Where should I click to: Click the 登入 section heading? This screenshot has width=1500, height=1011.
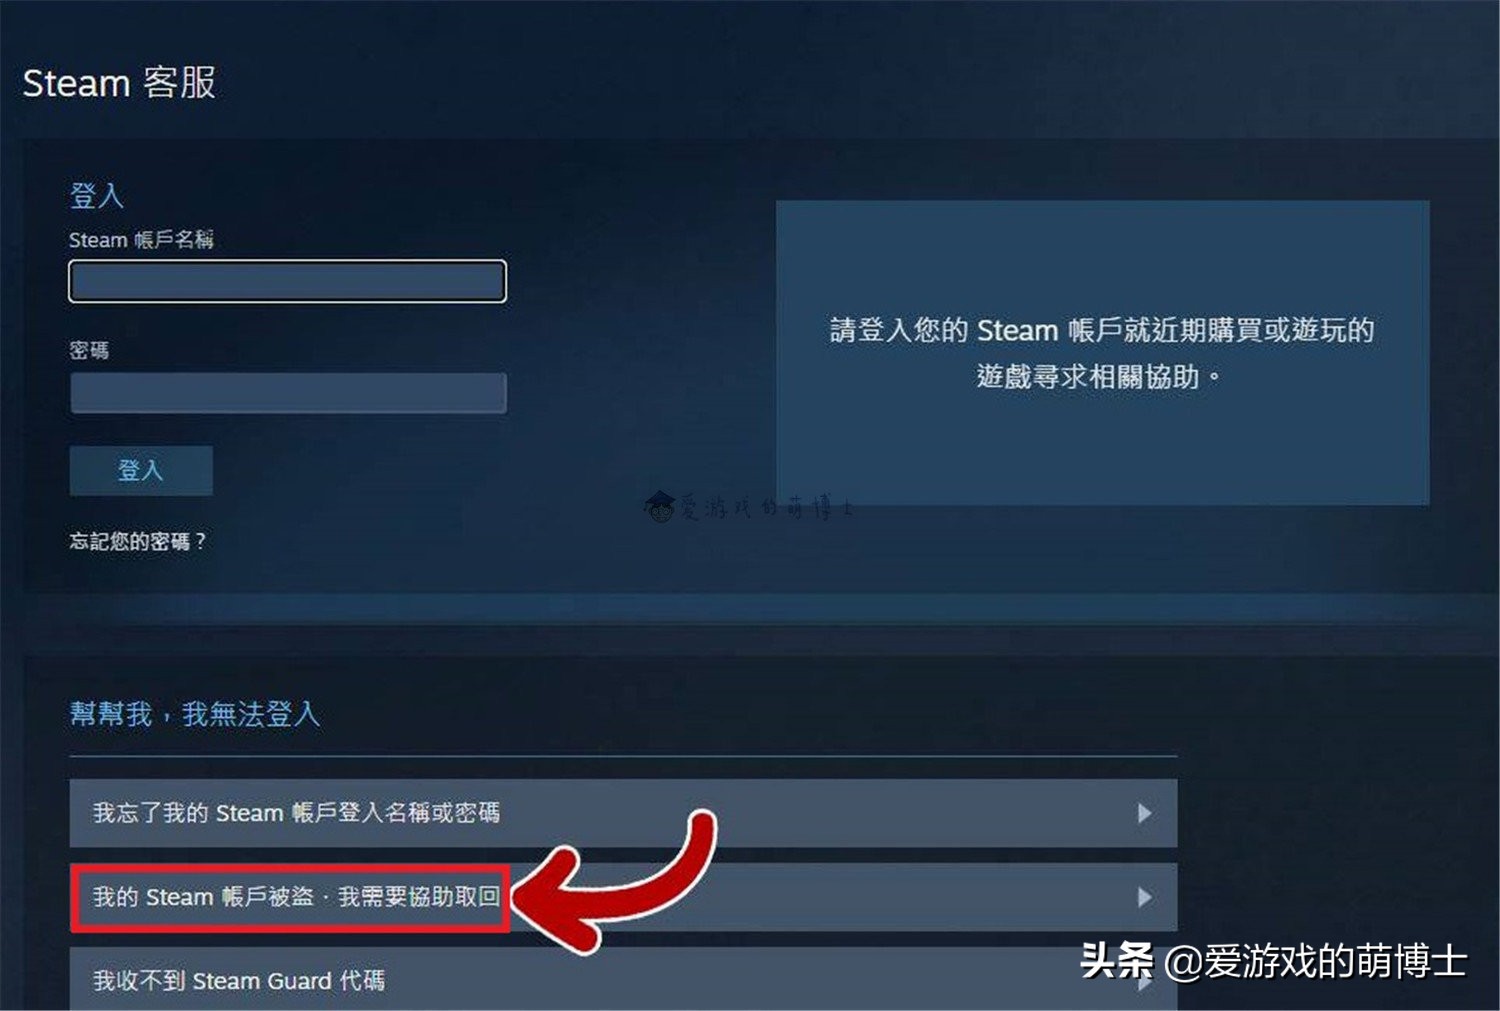coord(97,195)
